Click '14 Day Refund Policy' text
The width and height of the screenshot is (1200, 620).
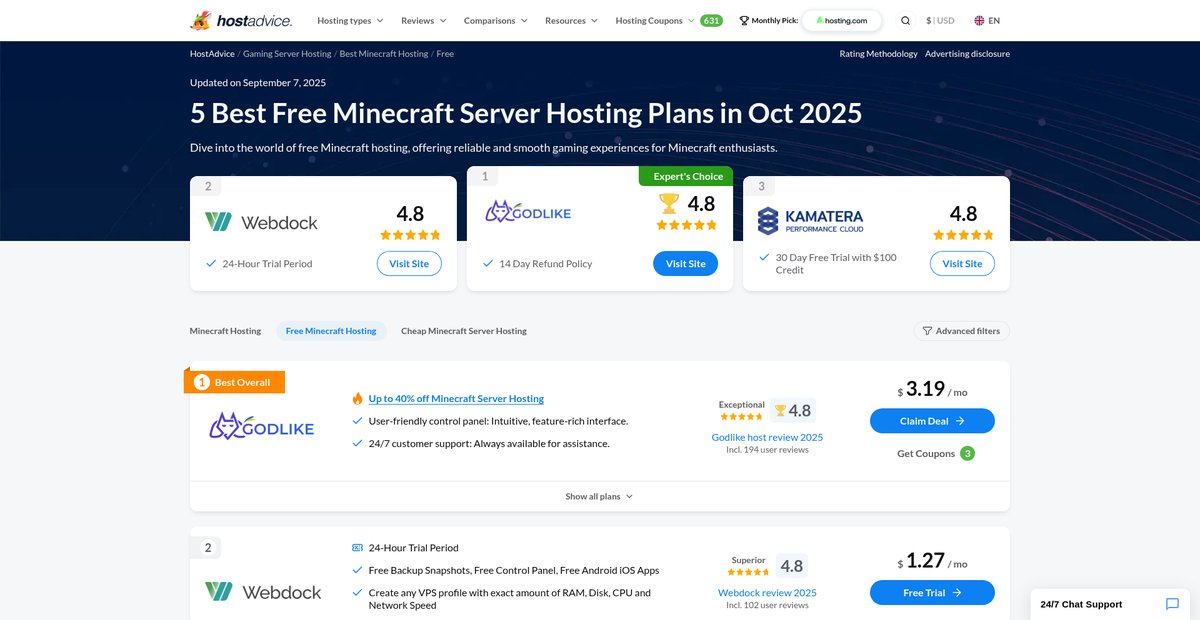point(545,264)
